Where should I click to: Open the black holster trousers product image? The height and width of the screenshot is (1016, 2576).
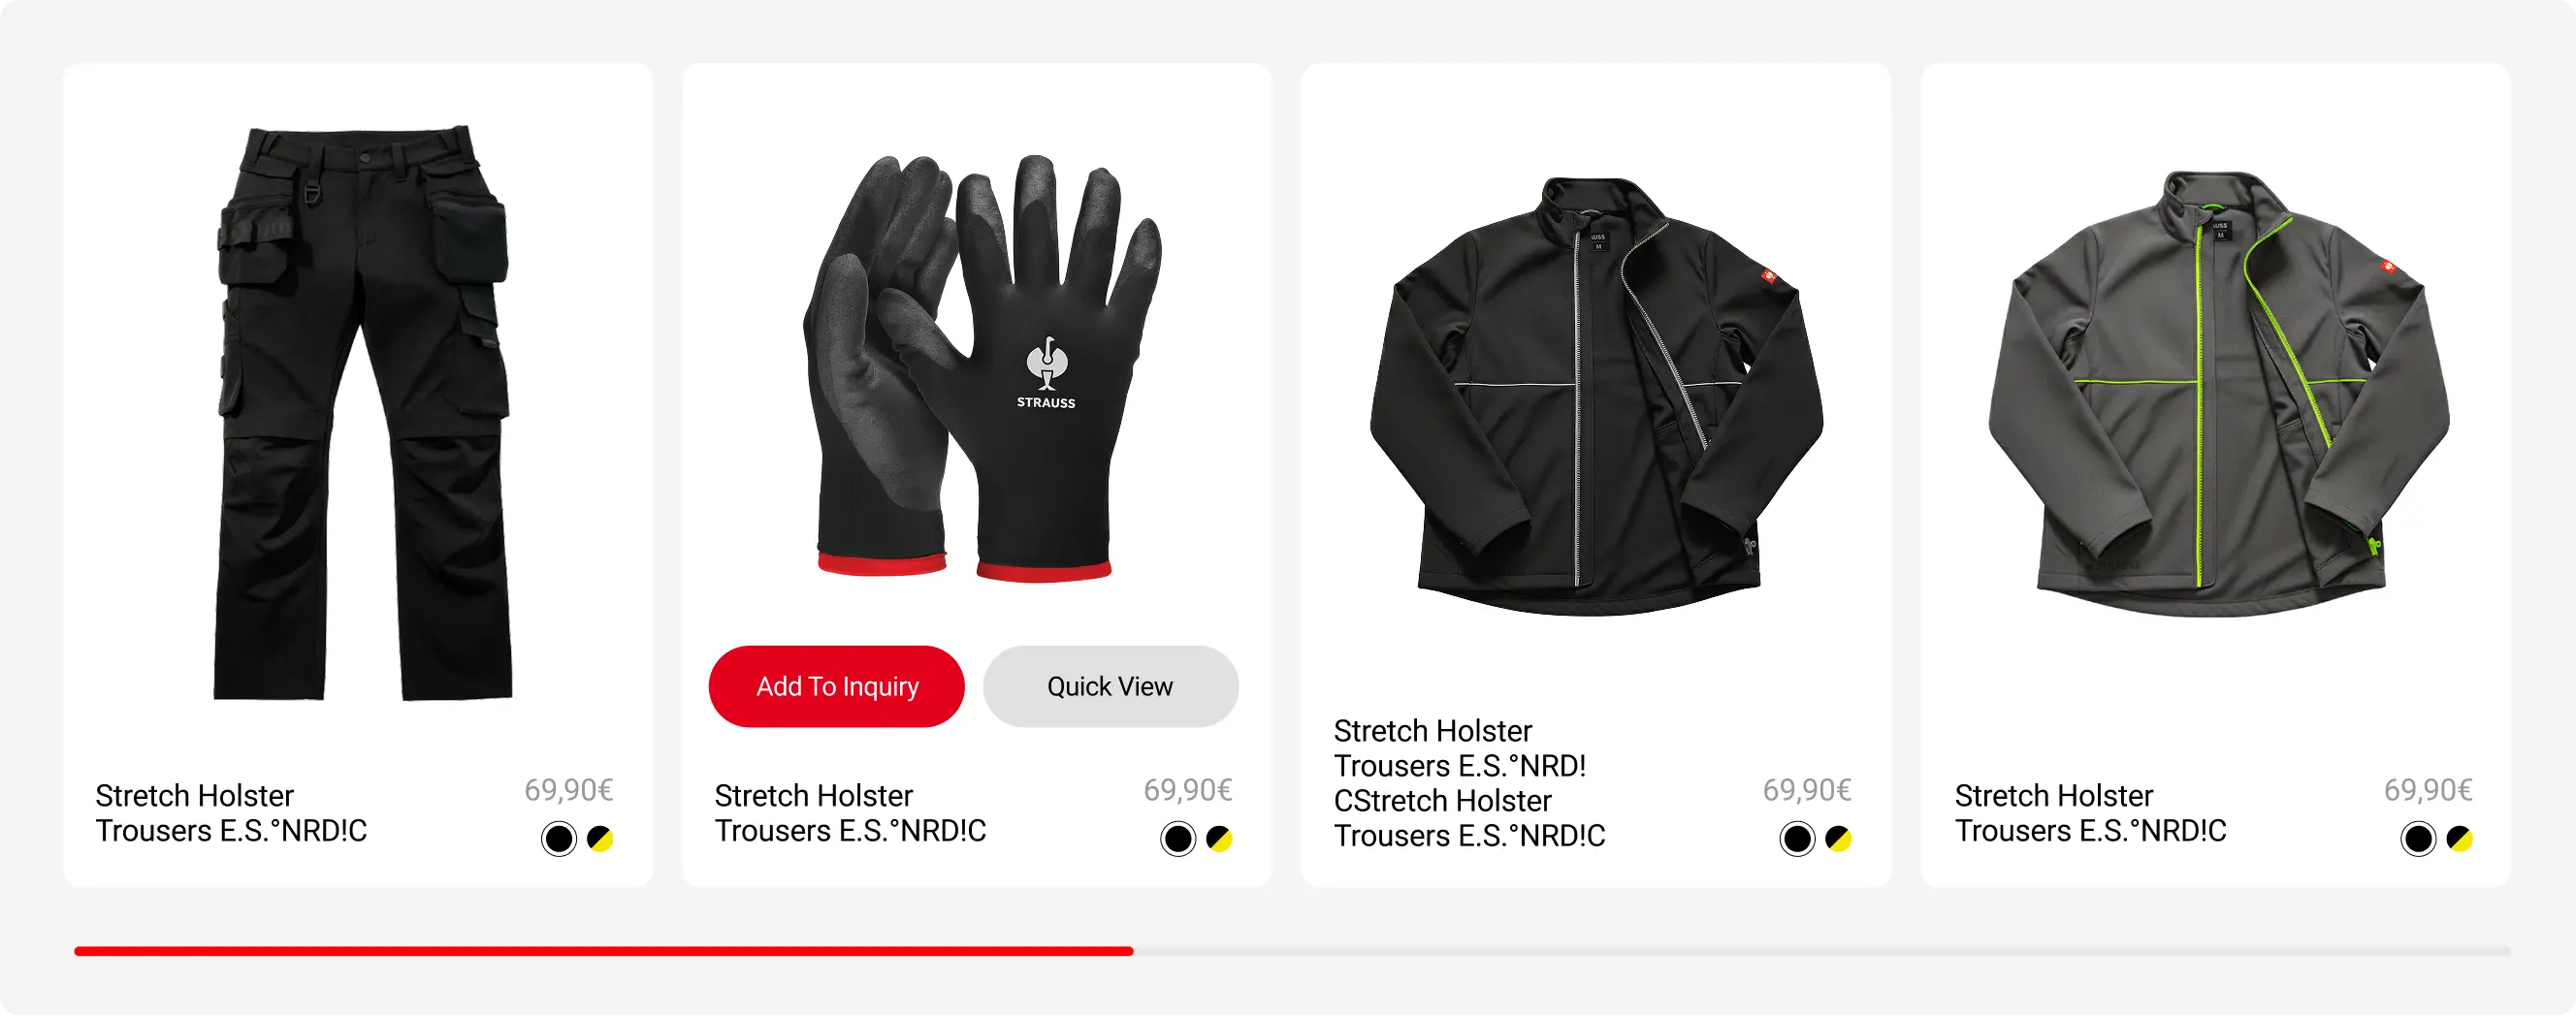click(363, 413)
